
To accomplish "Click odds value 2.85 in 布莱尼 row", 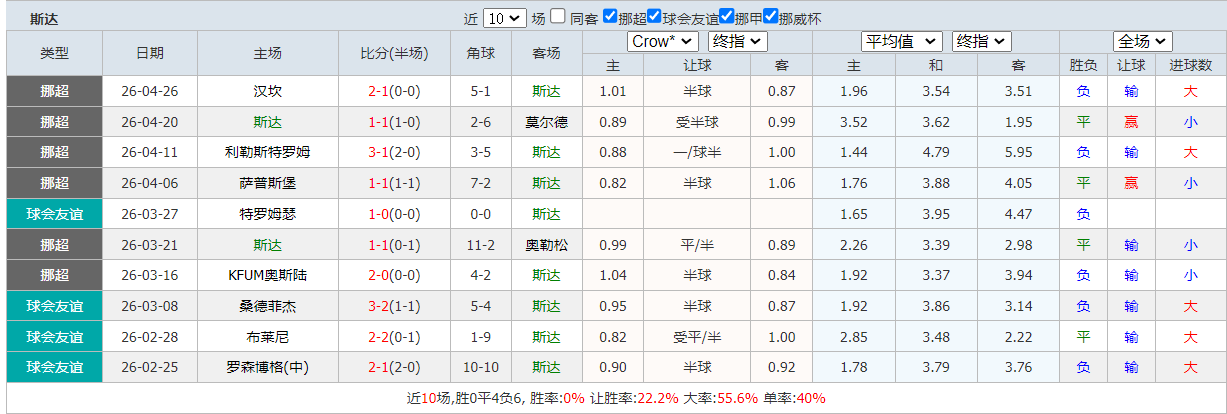I will tap(854, 339).
